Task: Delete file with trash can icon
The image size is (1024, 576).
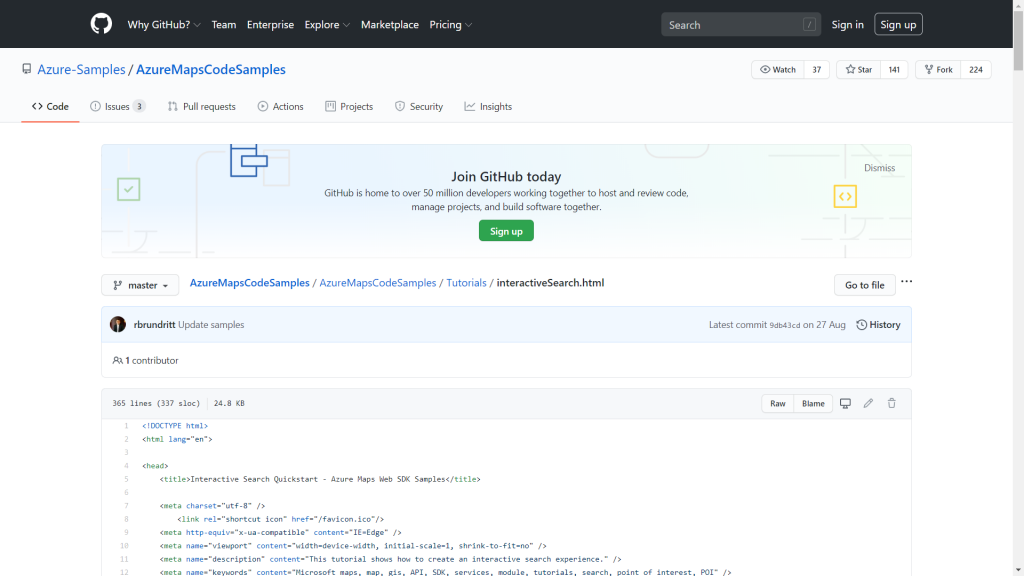Action: pos(891,404)
